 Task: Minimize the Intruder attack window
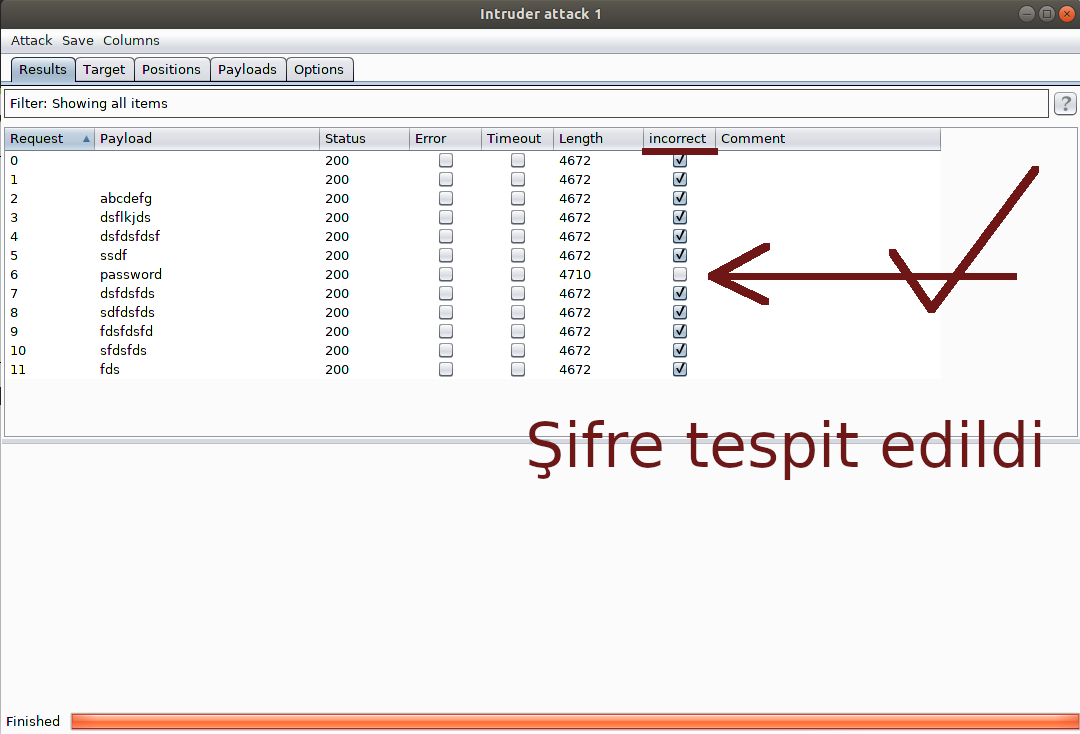[x=1028, y=13]
